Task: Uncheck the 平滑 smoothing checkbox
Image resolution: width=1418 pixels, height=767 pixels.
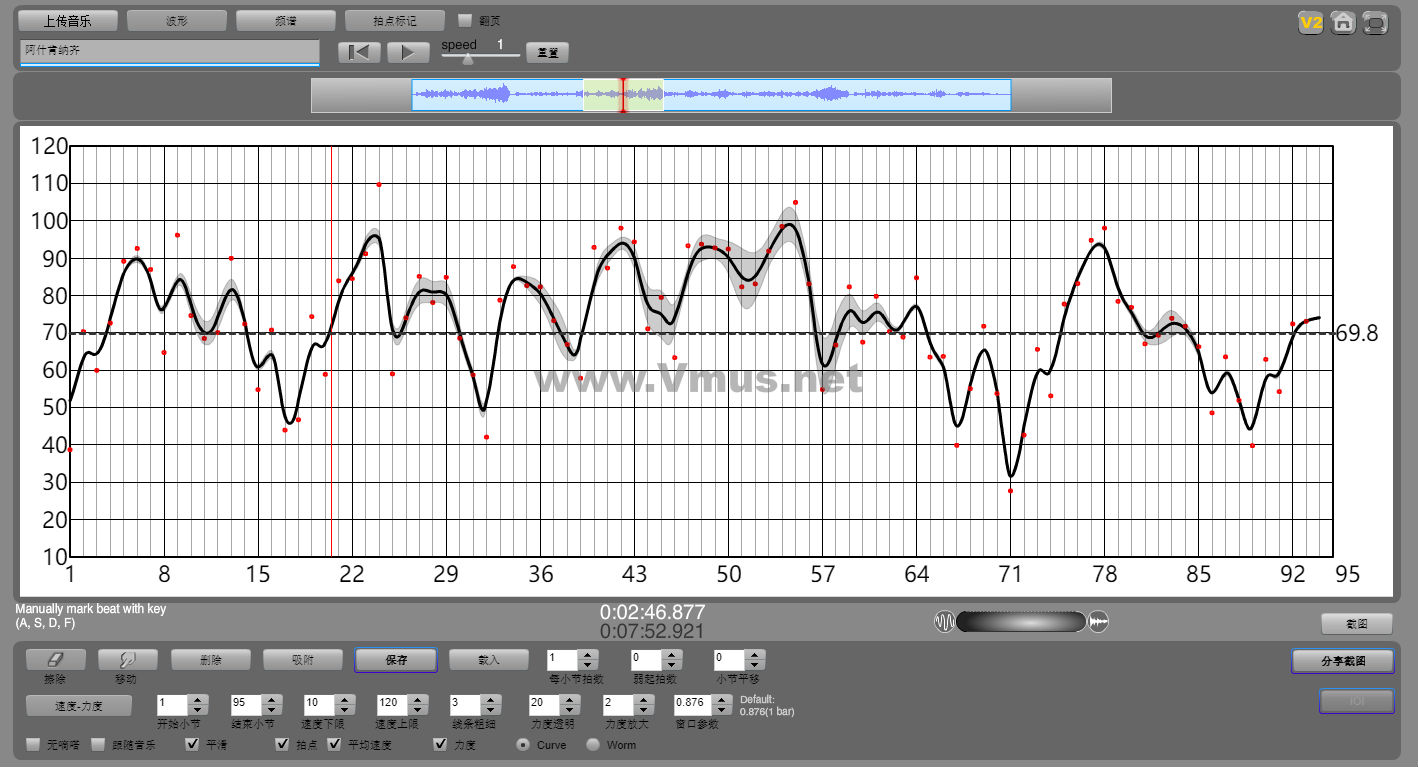Action: [x=193, y=744]
